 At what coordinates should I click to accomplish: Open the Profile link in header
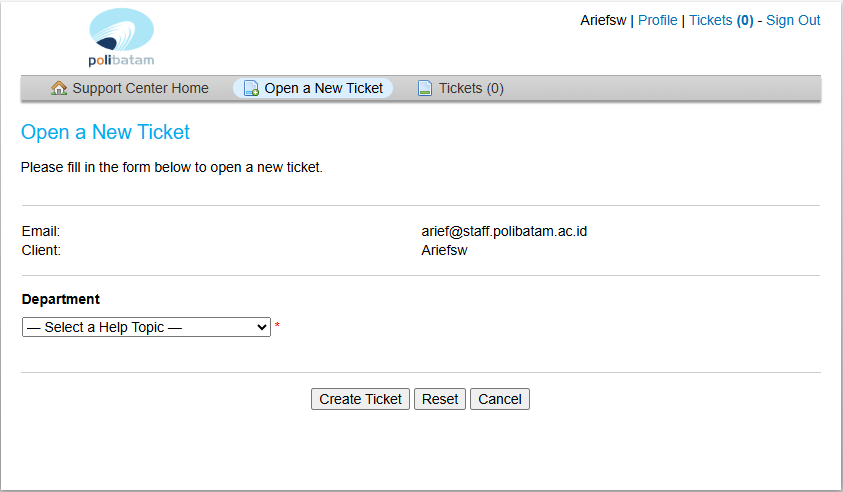[657, 20]
